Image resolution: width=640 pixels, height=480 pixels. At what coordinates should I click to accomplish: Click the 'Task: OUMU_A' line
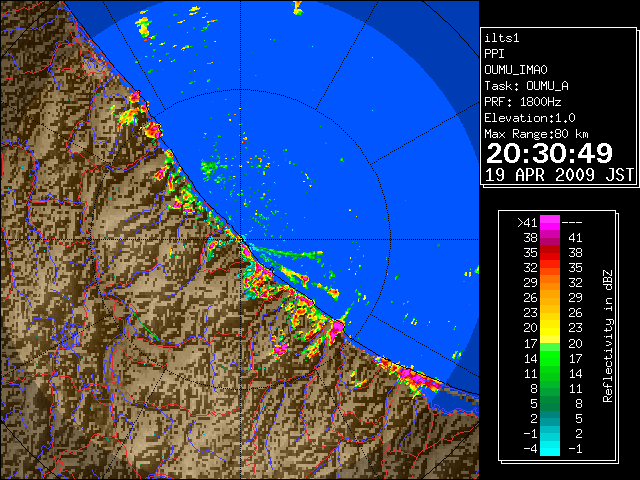tap(527, 86)
